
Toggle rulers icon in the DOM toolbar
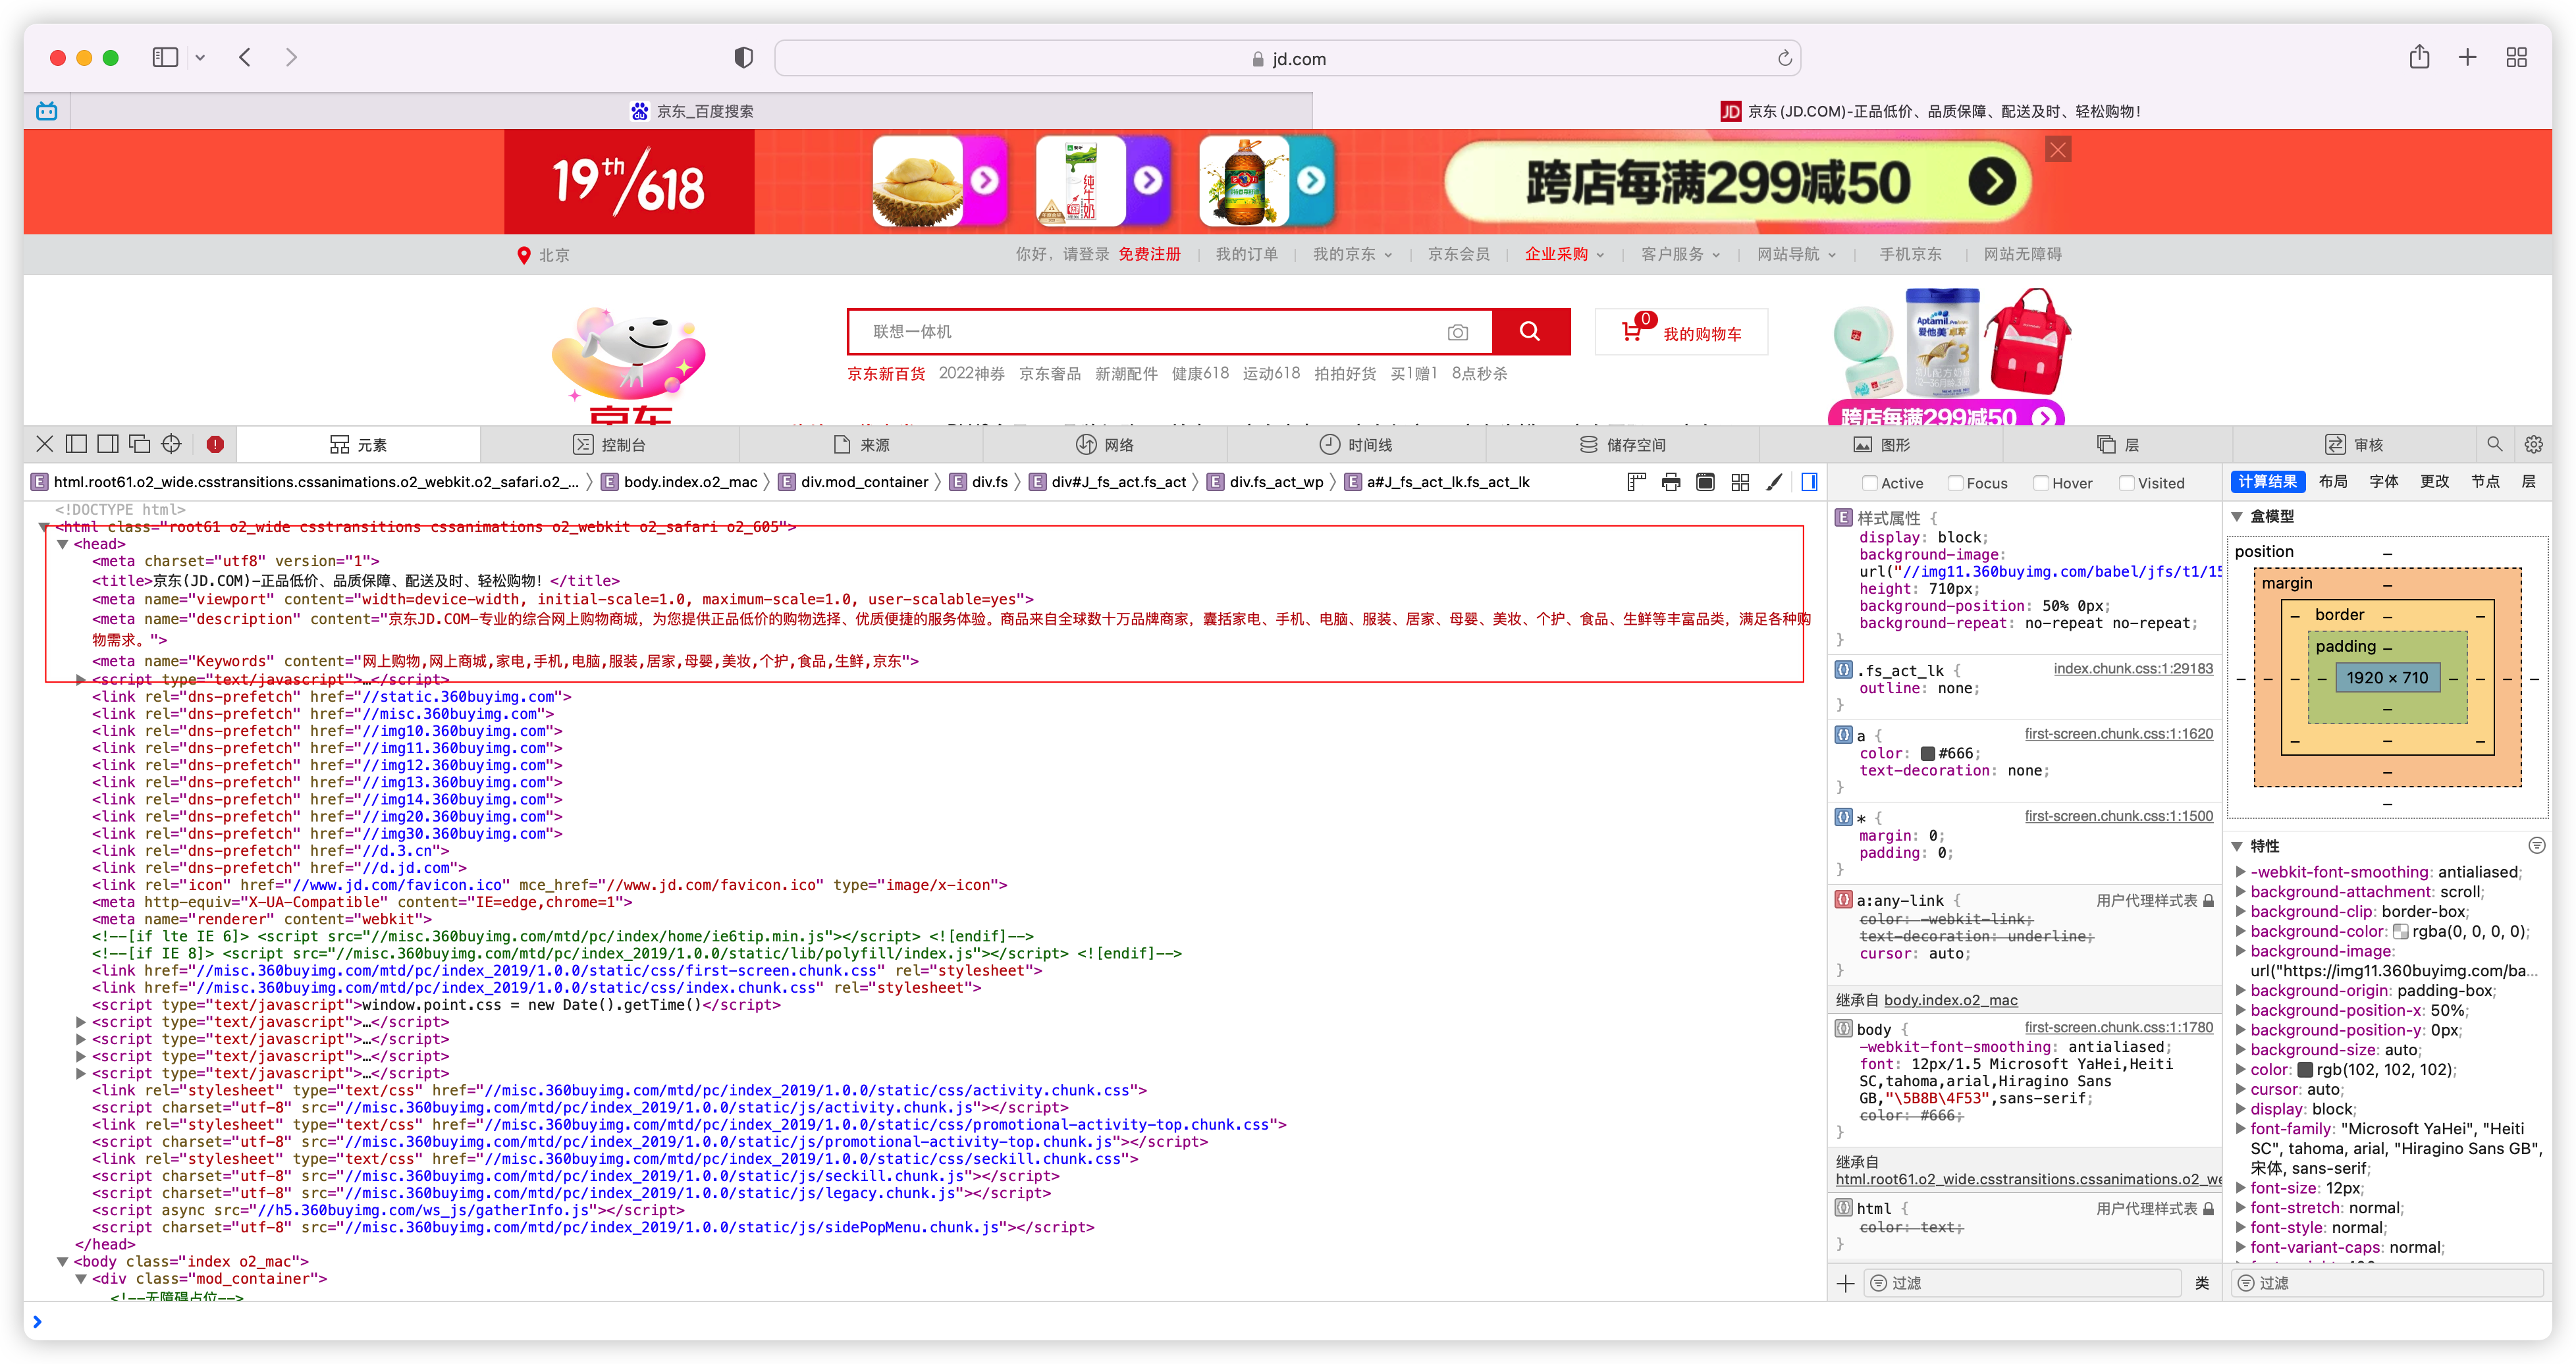(x=1636, y=482)
